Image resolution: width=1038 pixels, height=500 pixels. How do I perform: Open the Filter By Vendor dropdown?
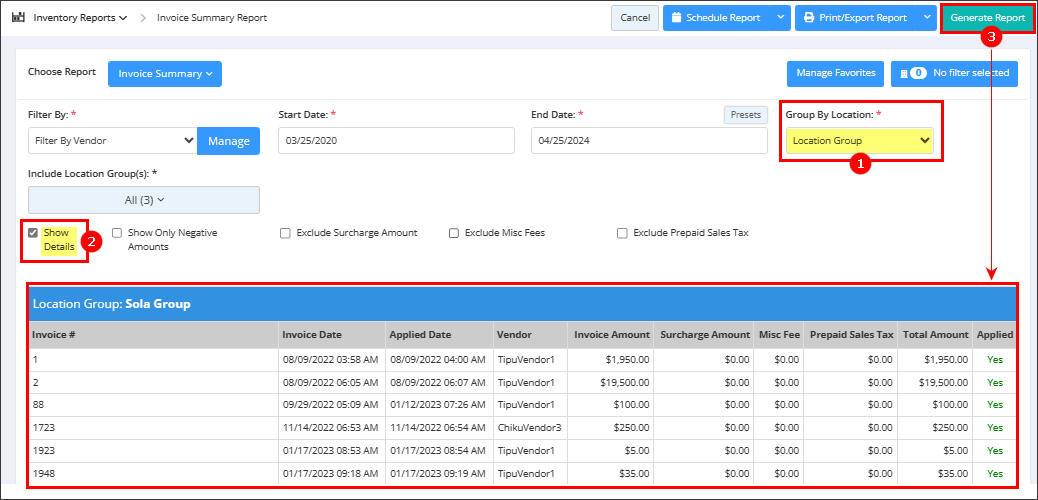113,140
